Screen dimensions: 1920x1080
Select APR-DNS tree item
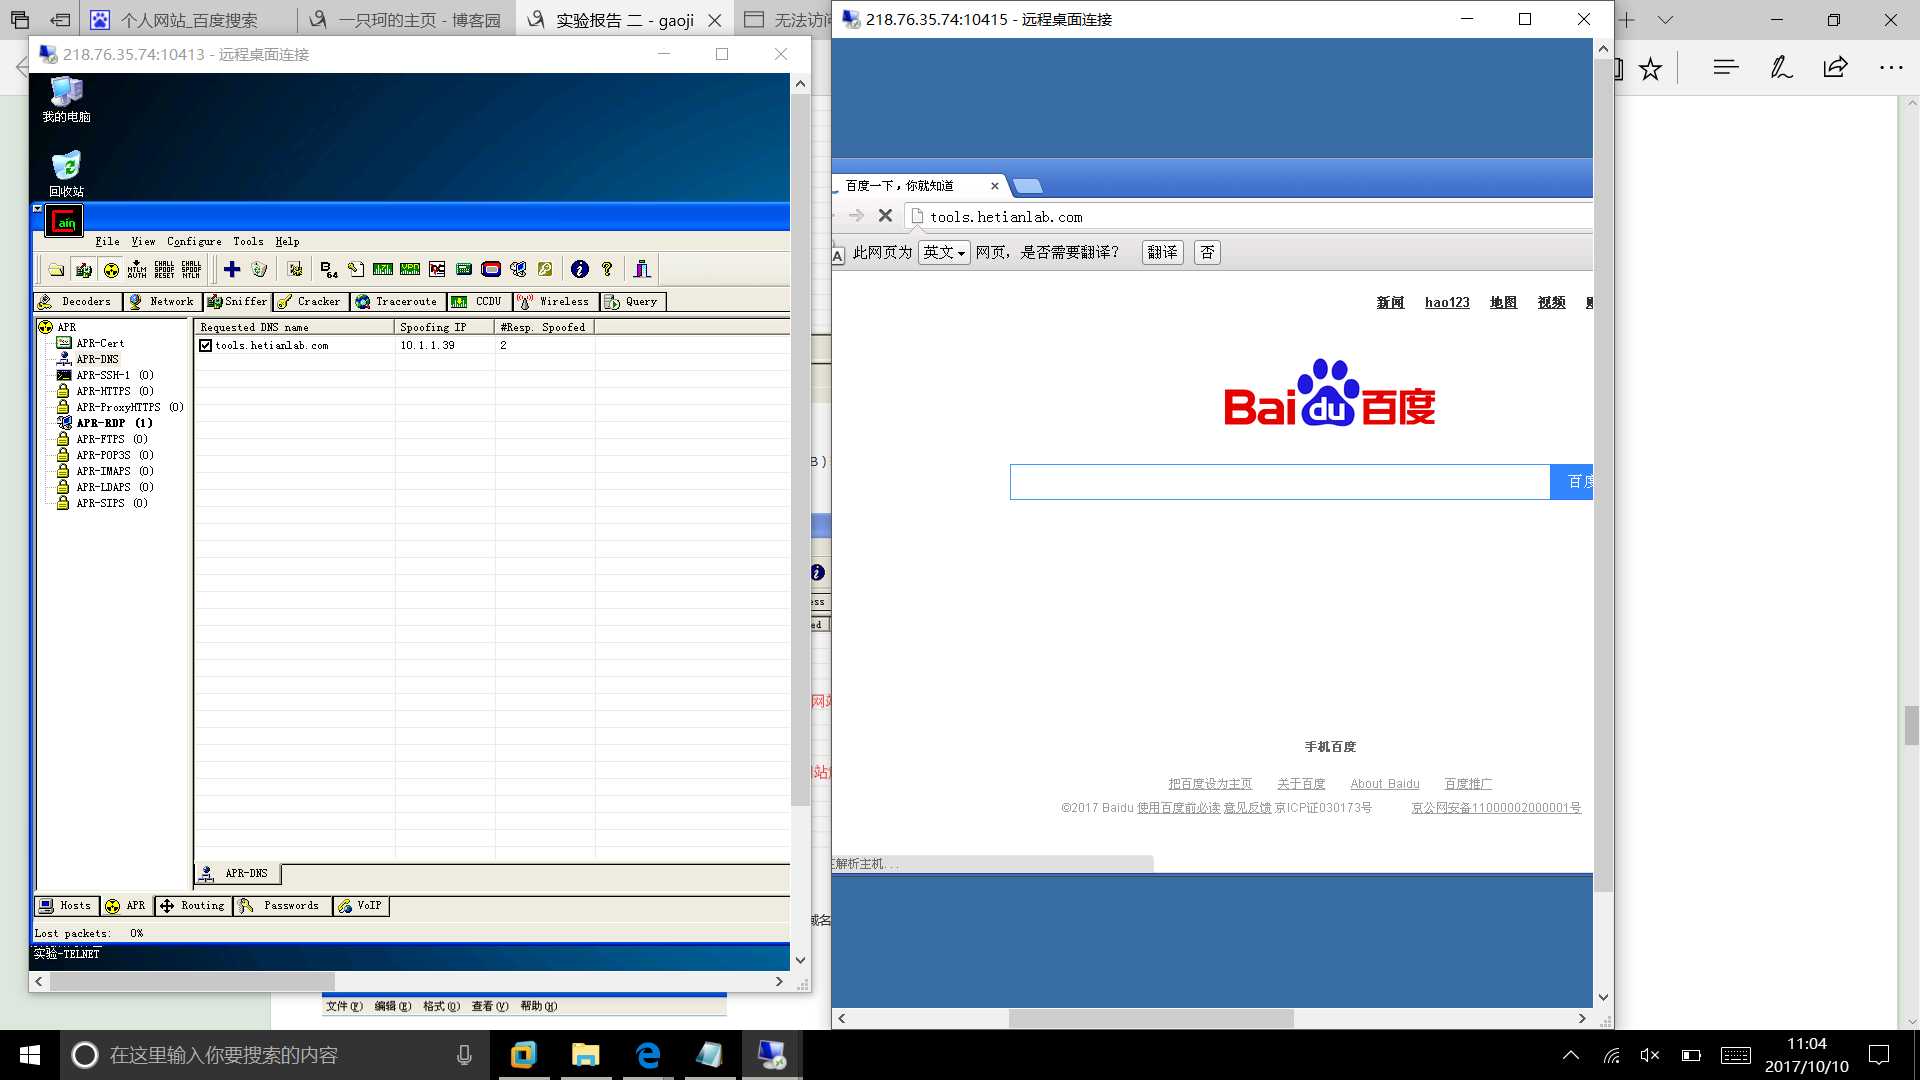tap(88, 359)
